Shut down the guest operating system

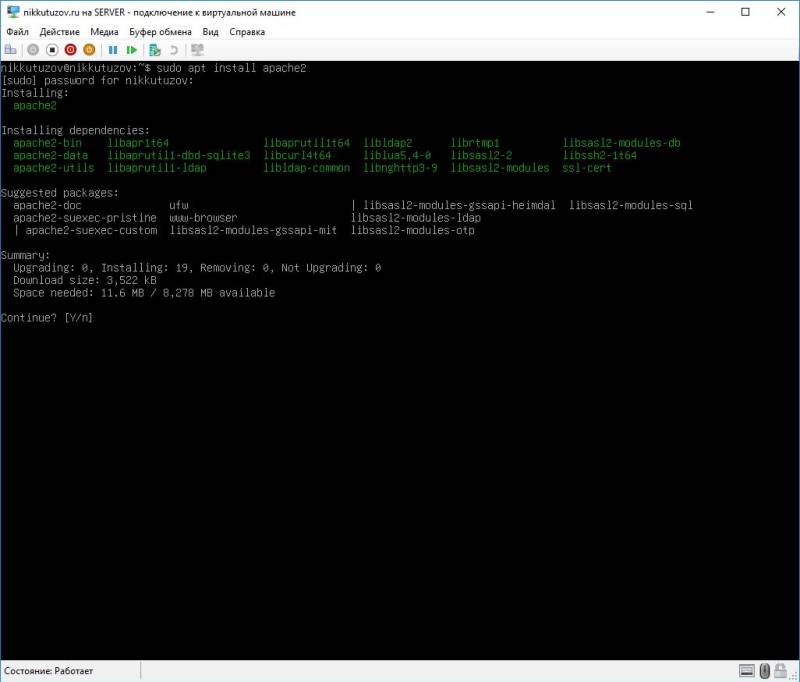point(70,48)
